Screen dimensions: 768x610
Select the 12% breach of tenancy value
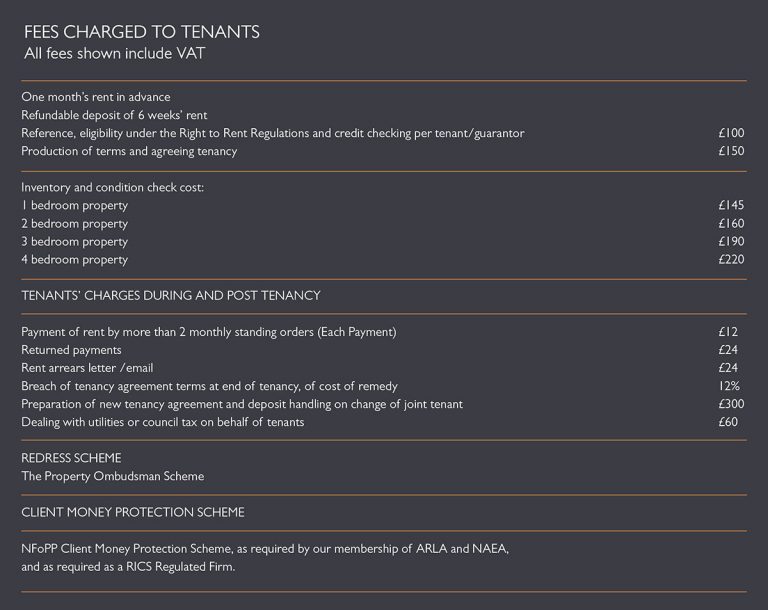point(729,386)
